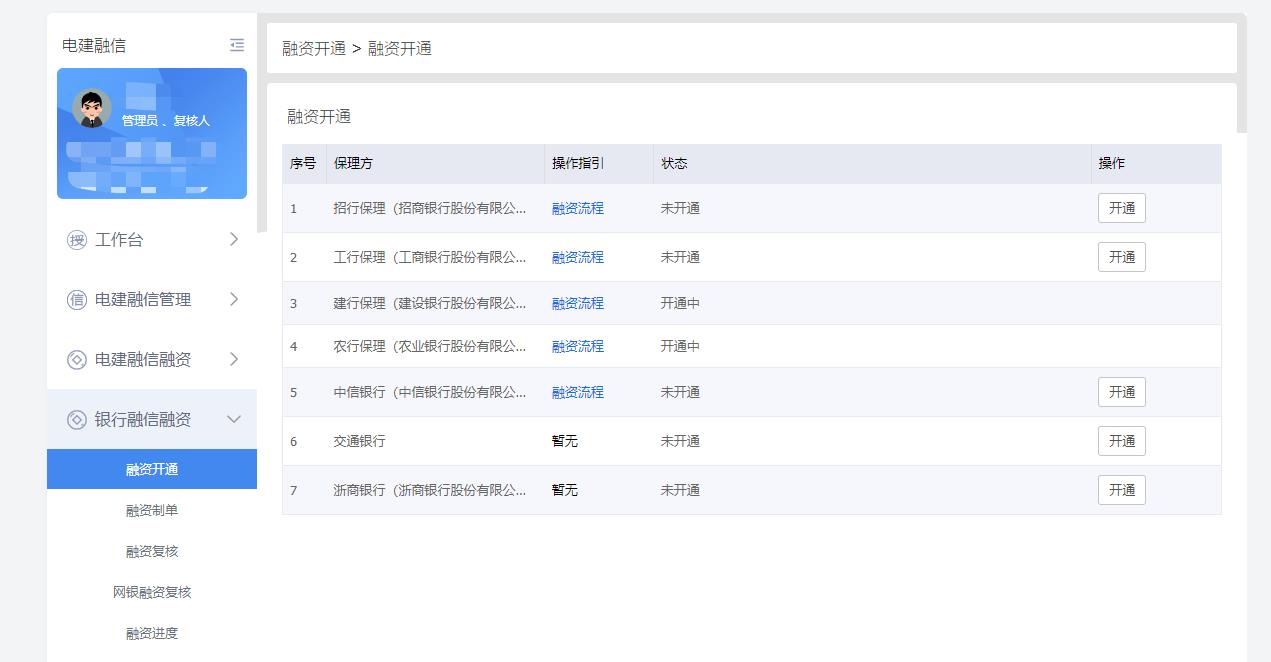
Task: Click the 银行融信融资 menu icon
Action: point(77,420)
